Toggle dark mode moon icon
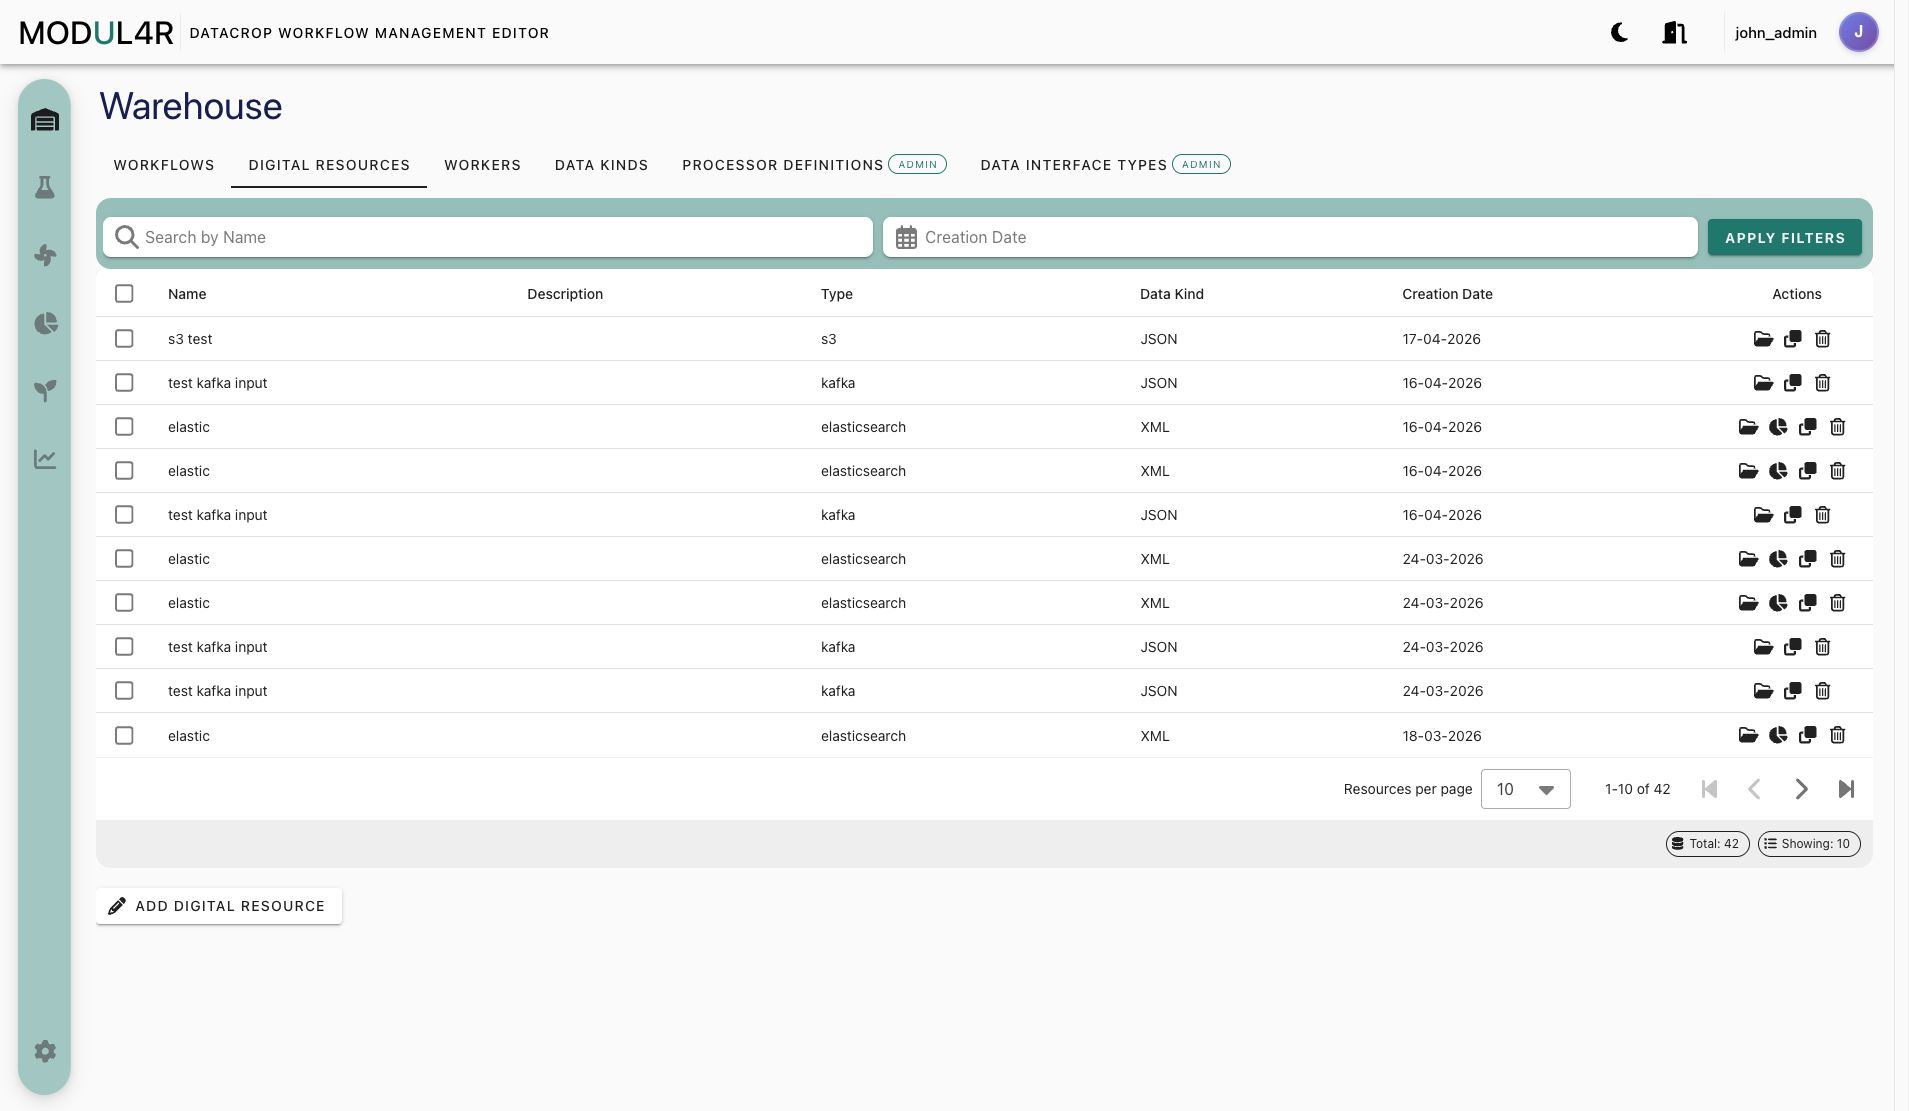 coord(1619,32)
